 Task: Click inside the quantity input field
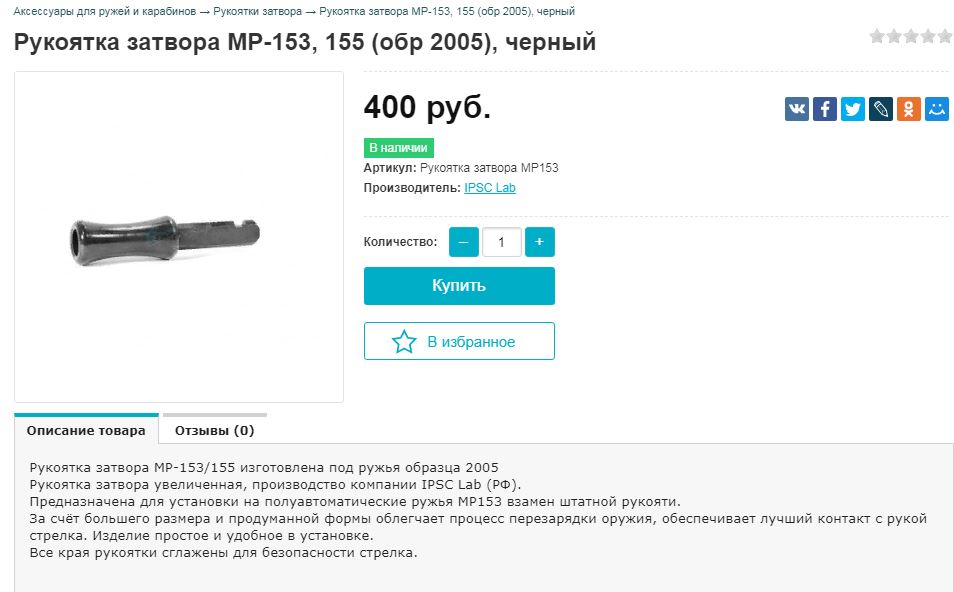coord(501,241)
